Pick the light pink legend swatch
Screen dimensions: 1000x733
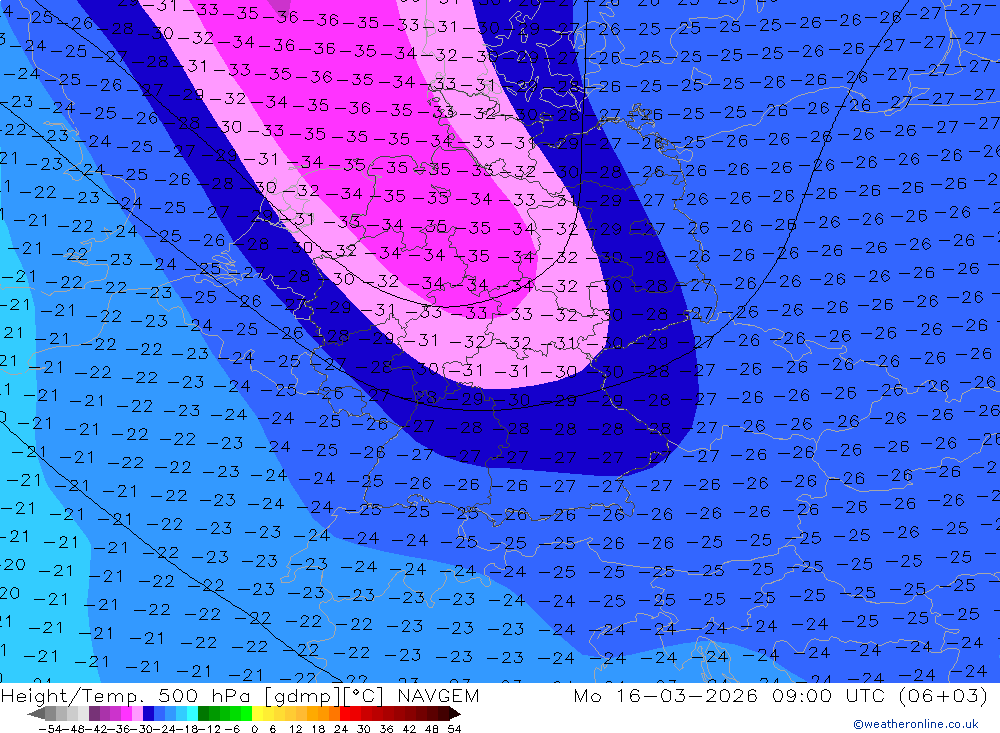coord(137,714)
